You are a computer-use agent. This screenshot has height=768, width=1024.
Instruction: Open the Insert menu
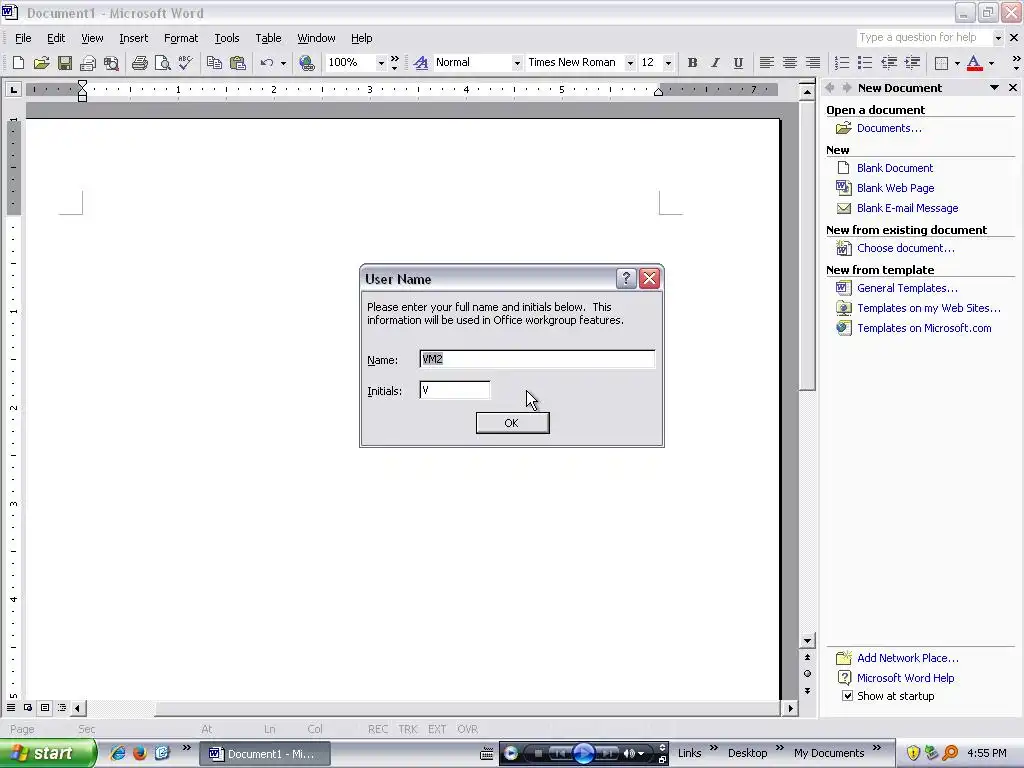[133, 38]
